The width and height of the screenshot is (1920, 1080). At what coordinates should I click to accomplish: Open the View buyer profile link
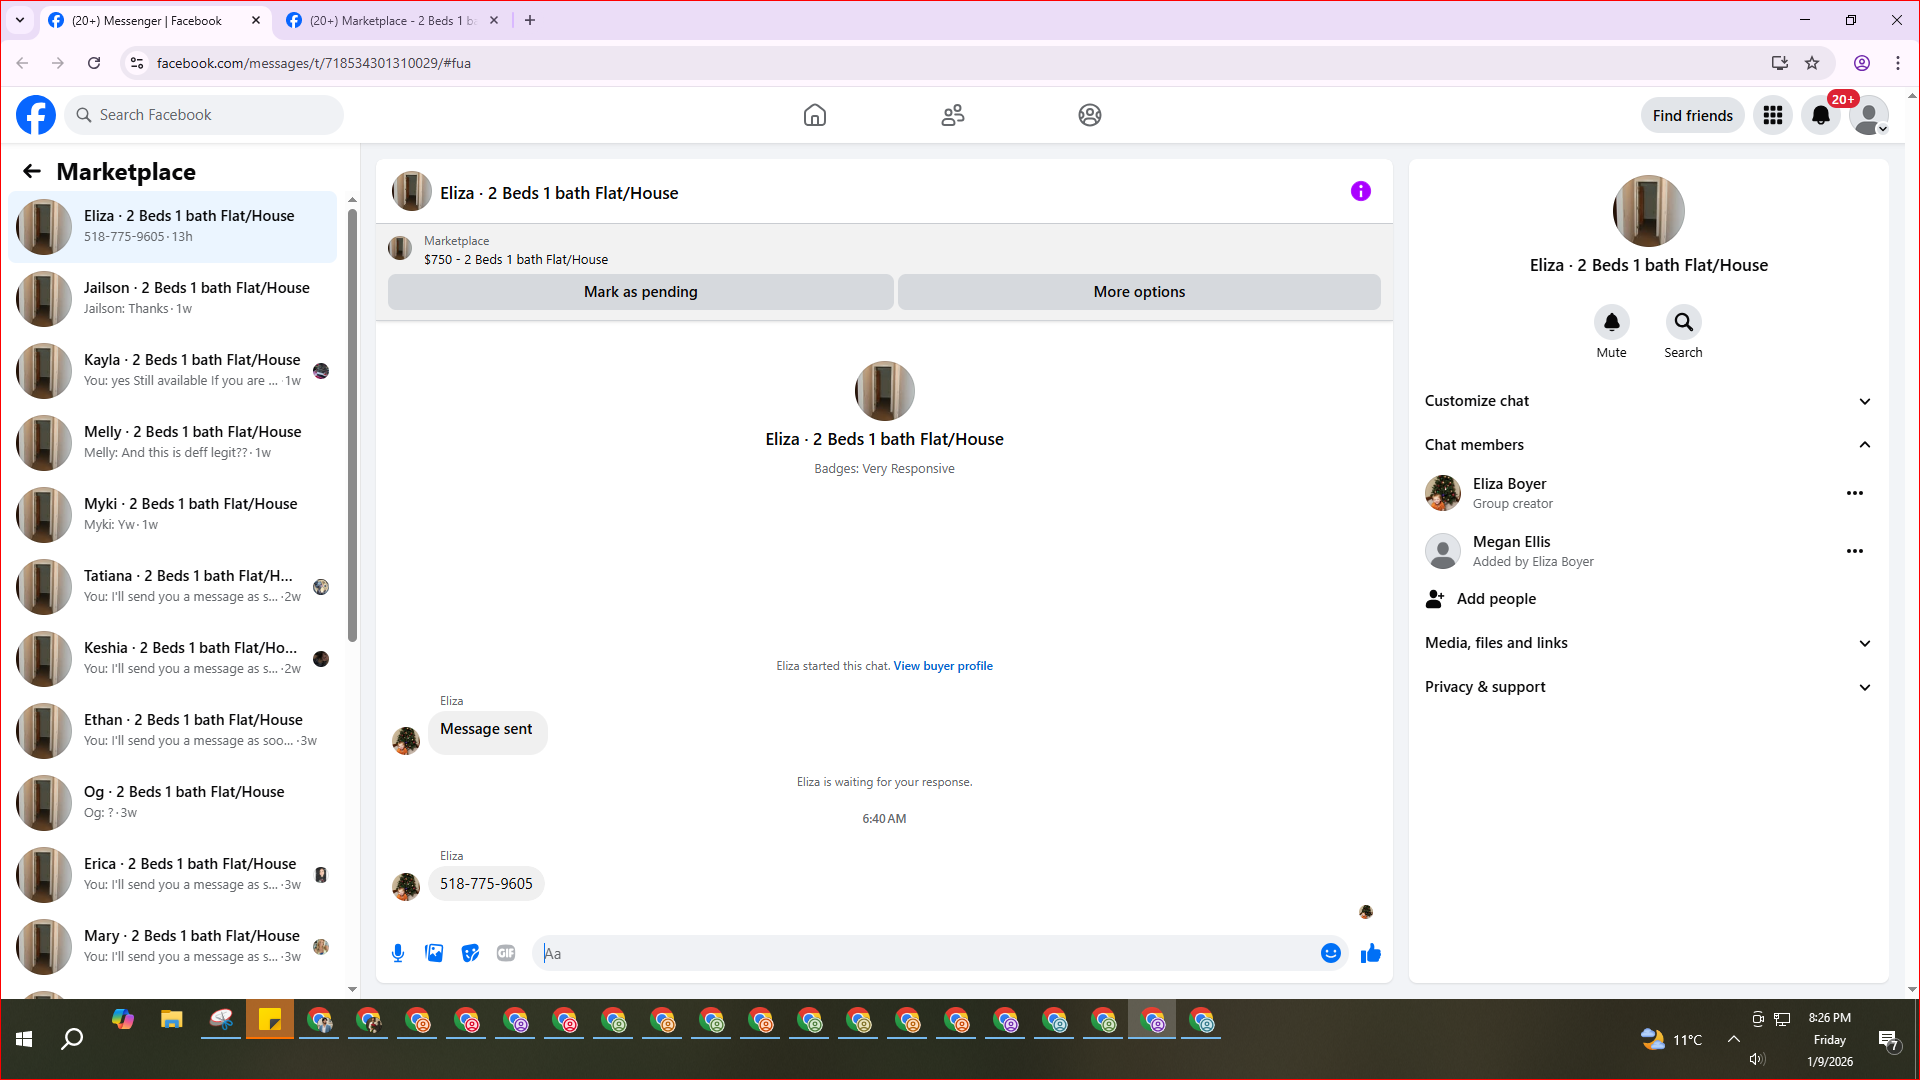click(942, 666)
